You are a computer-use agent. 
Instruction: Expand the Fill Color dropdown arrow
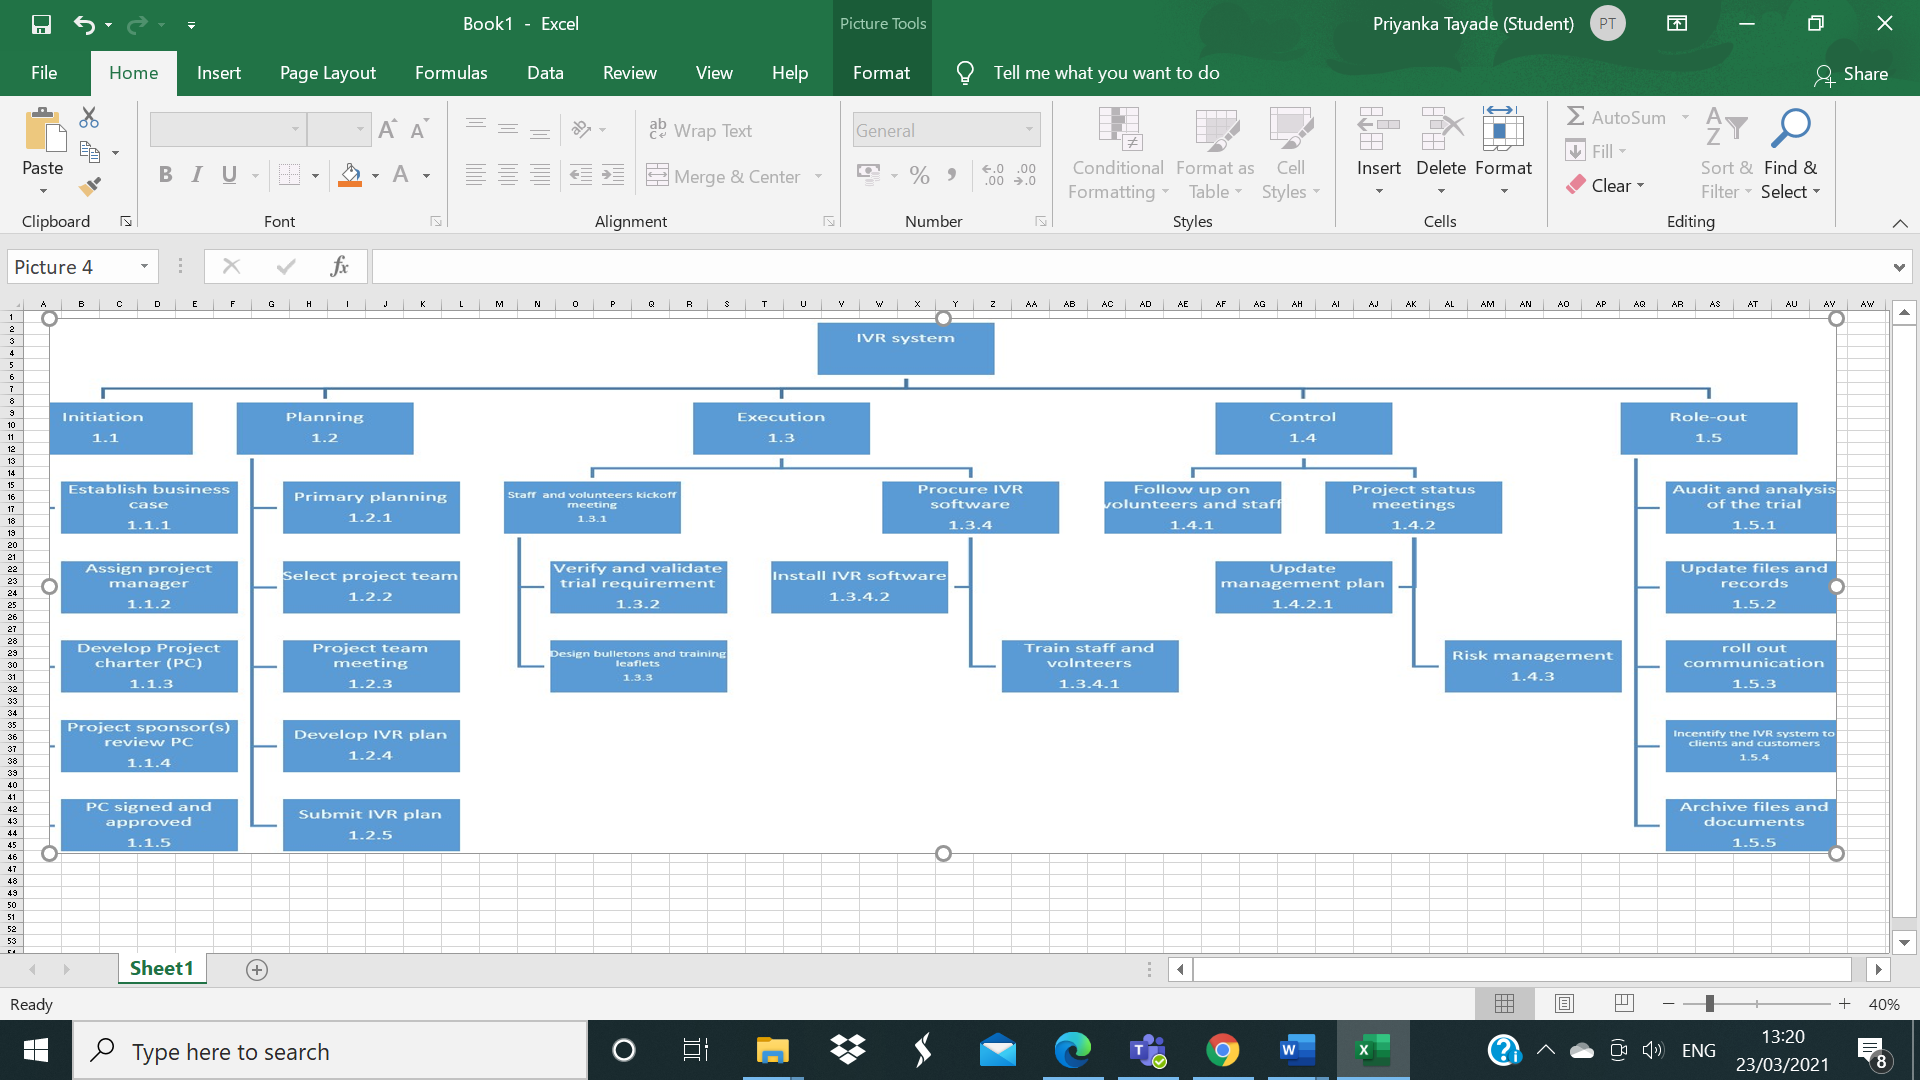tap(377, 176)
